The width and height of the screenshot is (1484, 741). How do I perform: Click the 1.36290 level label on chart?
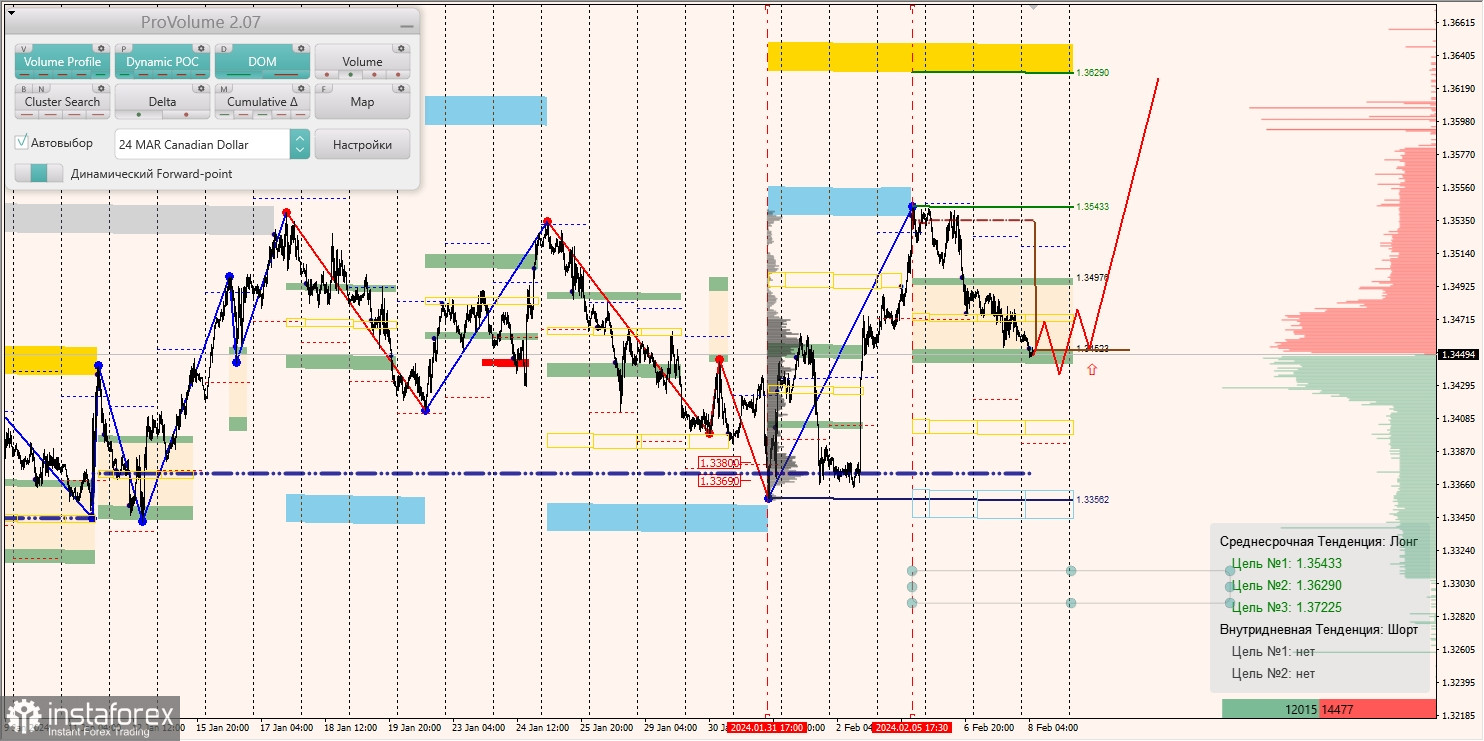(1093, 73)
